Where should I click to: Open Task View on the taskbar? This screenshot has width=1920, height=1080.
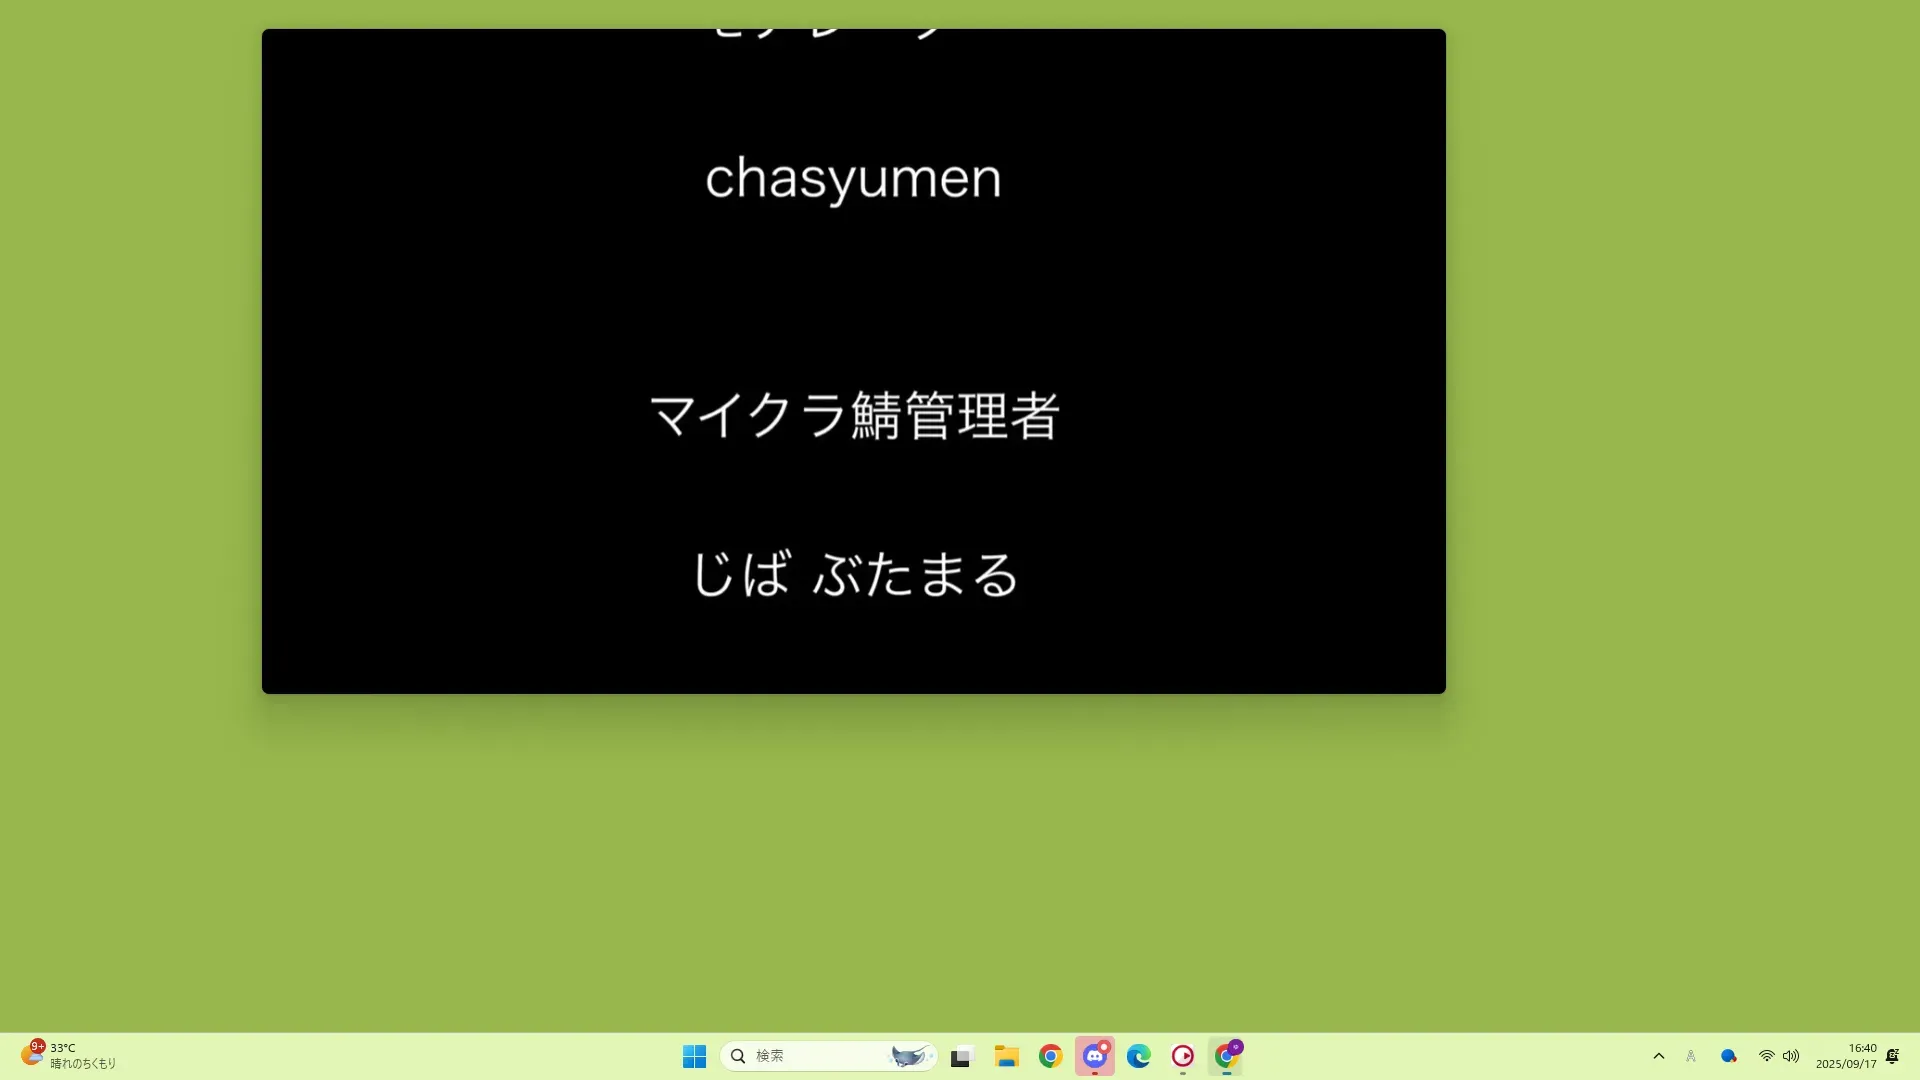pyautogui.click(x=962, y=1056)
